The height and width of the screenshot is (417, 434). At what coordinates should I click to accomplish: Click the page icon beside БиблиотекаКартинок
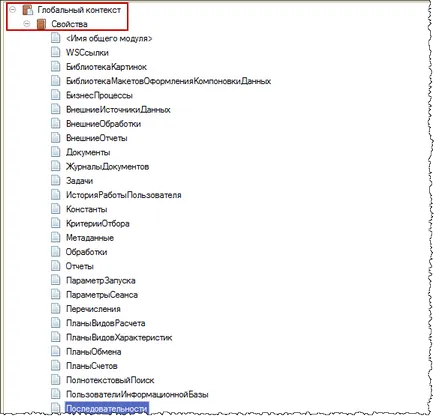tap(56, 67)
